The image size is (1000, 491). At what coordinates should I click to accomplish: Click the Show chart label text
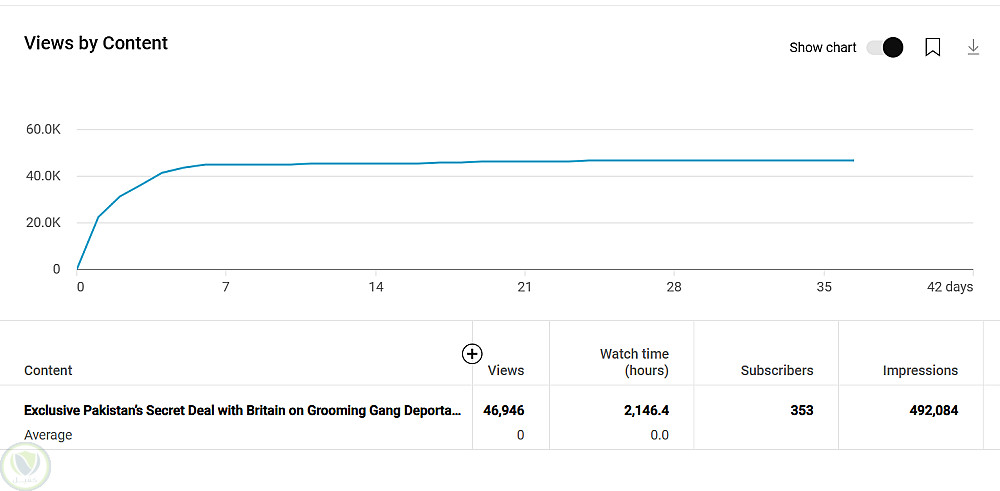coord(822,47)
